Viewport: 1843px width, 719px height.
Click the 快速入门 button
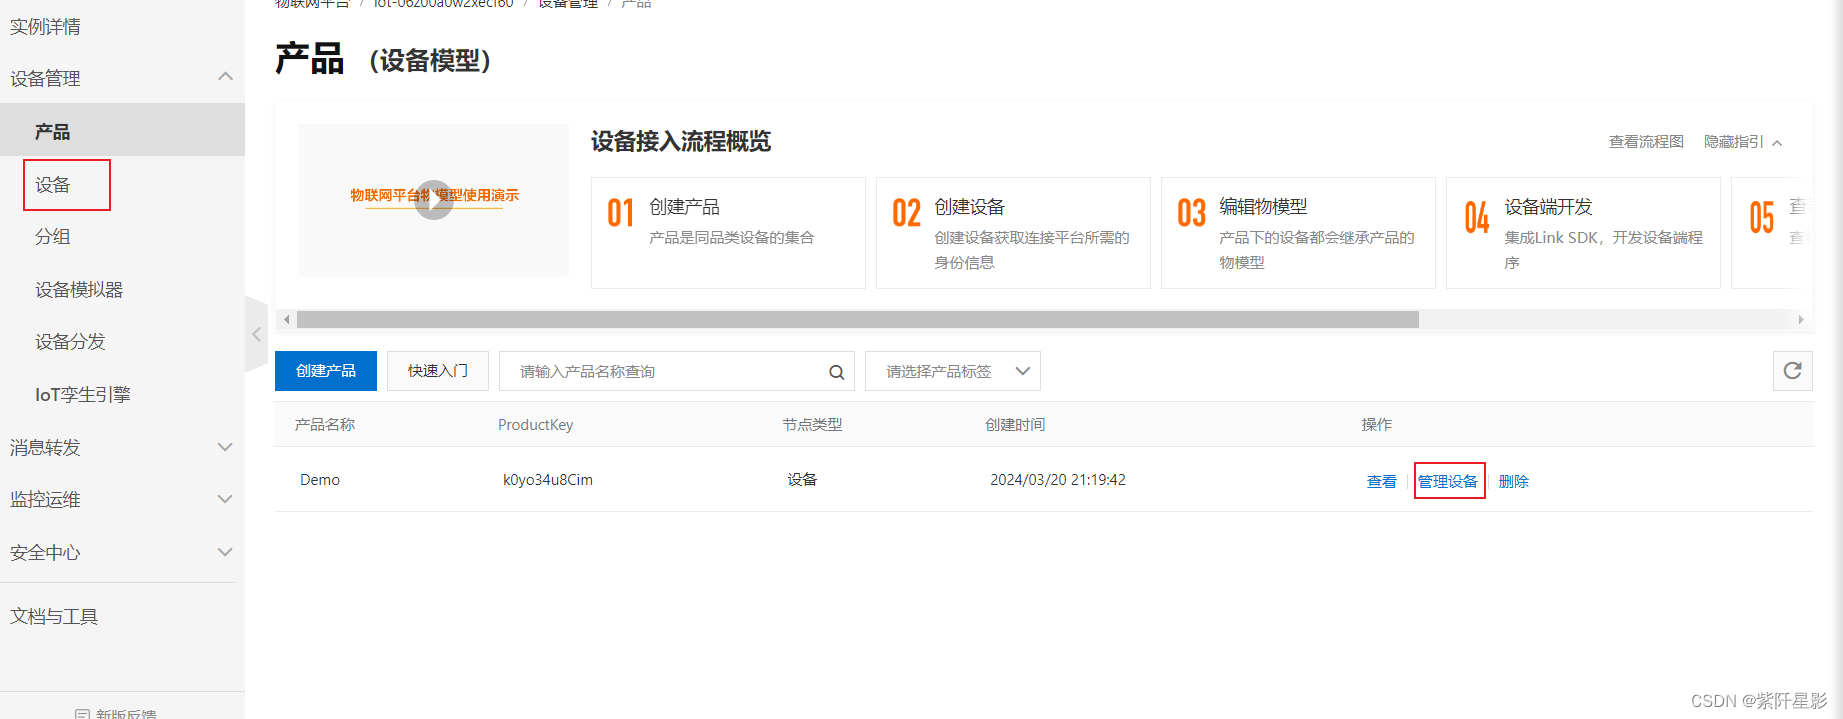coord(438,371)
